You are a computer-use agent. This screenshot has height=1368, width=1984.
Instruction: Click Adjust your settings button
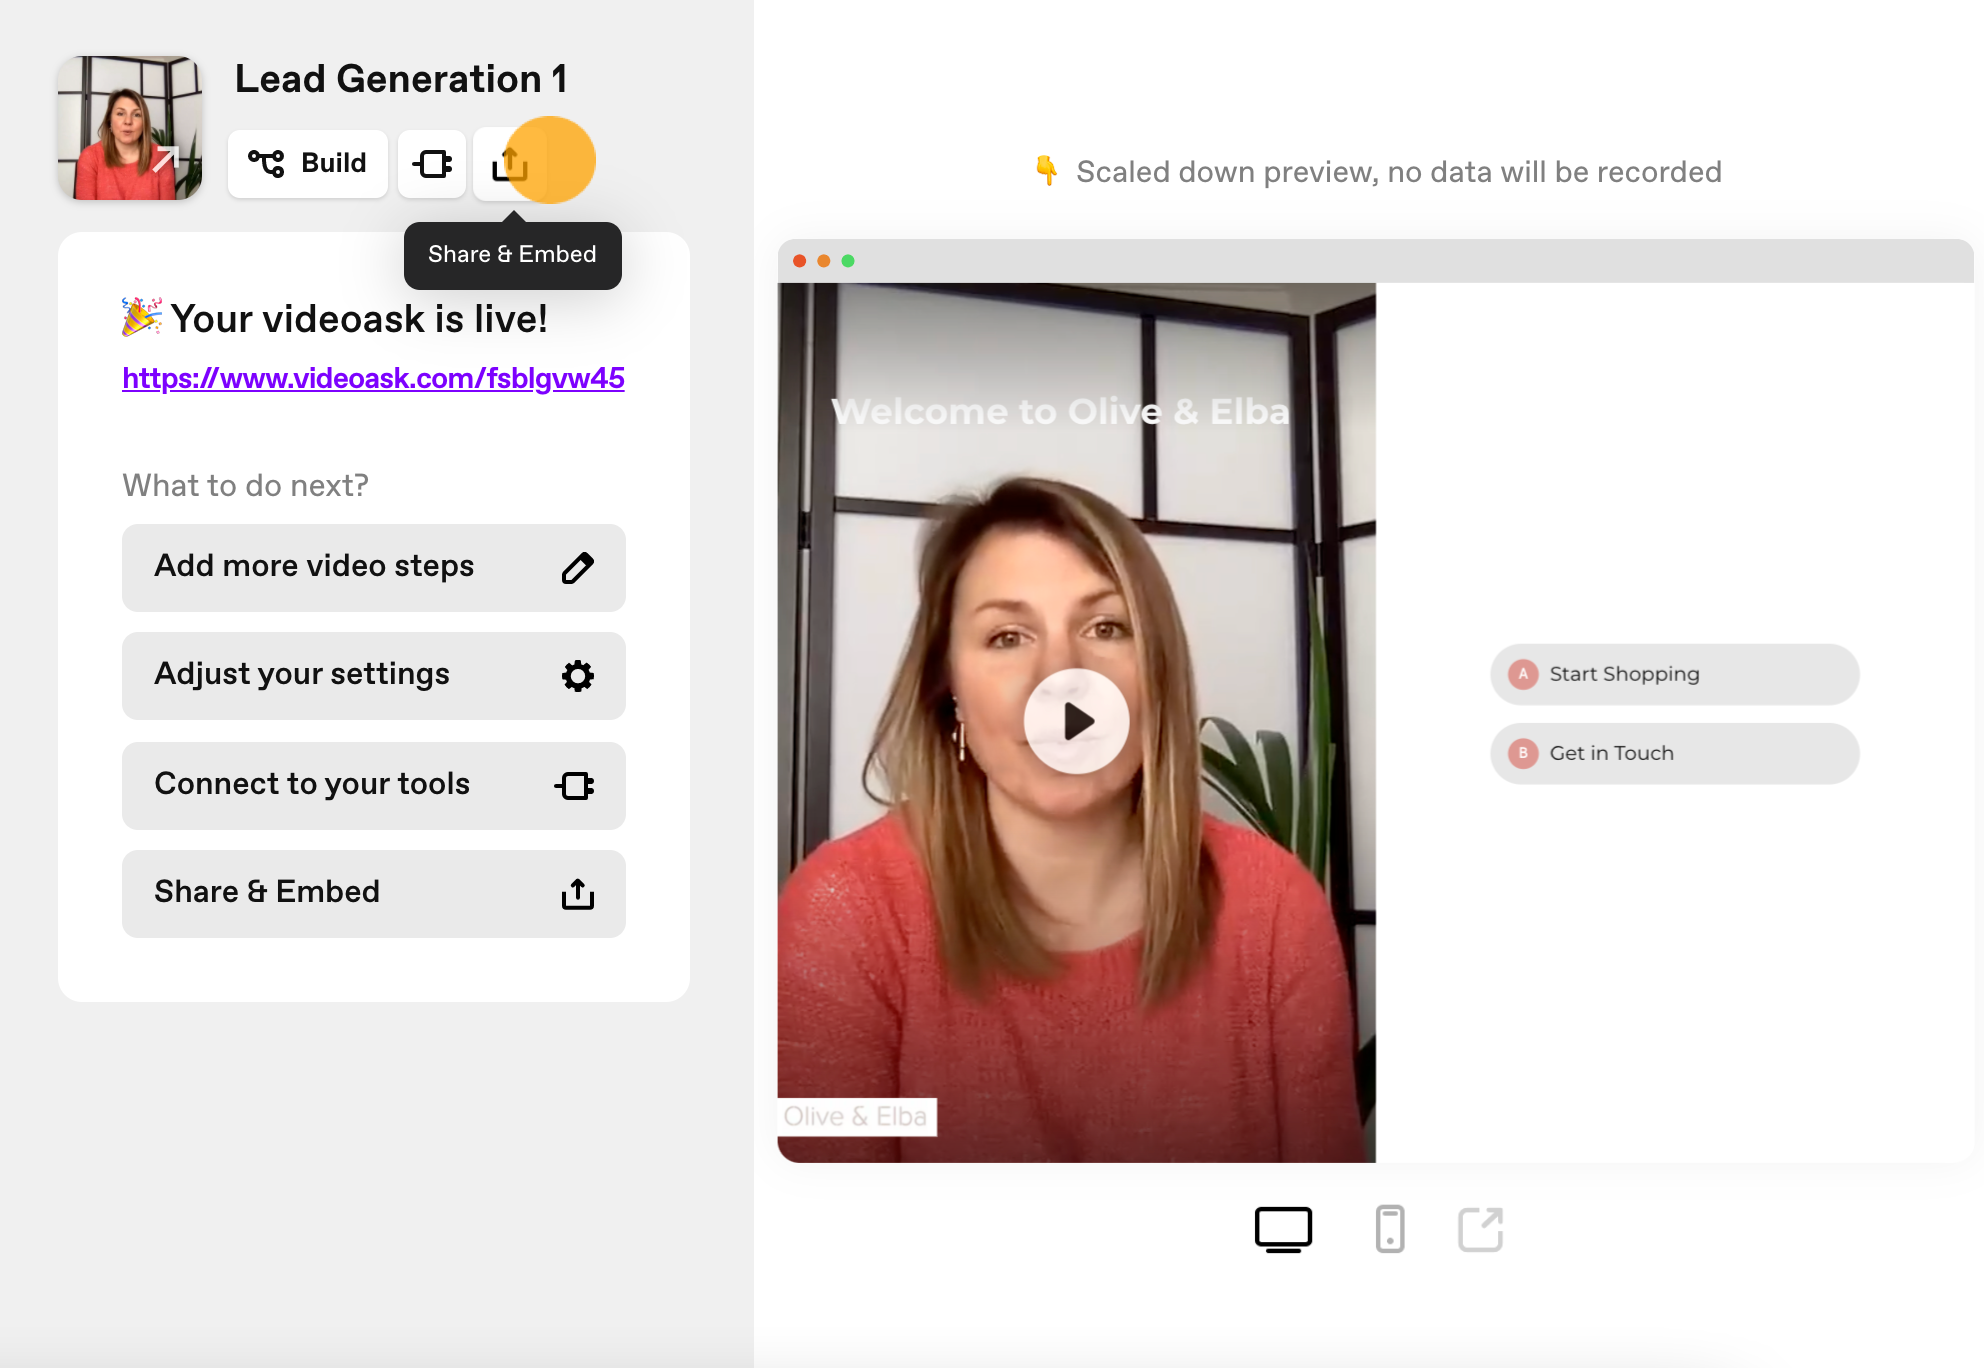click(x=373, y=675)
